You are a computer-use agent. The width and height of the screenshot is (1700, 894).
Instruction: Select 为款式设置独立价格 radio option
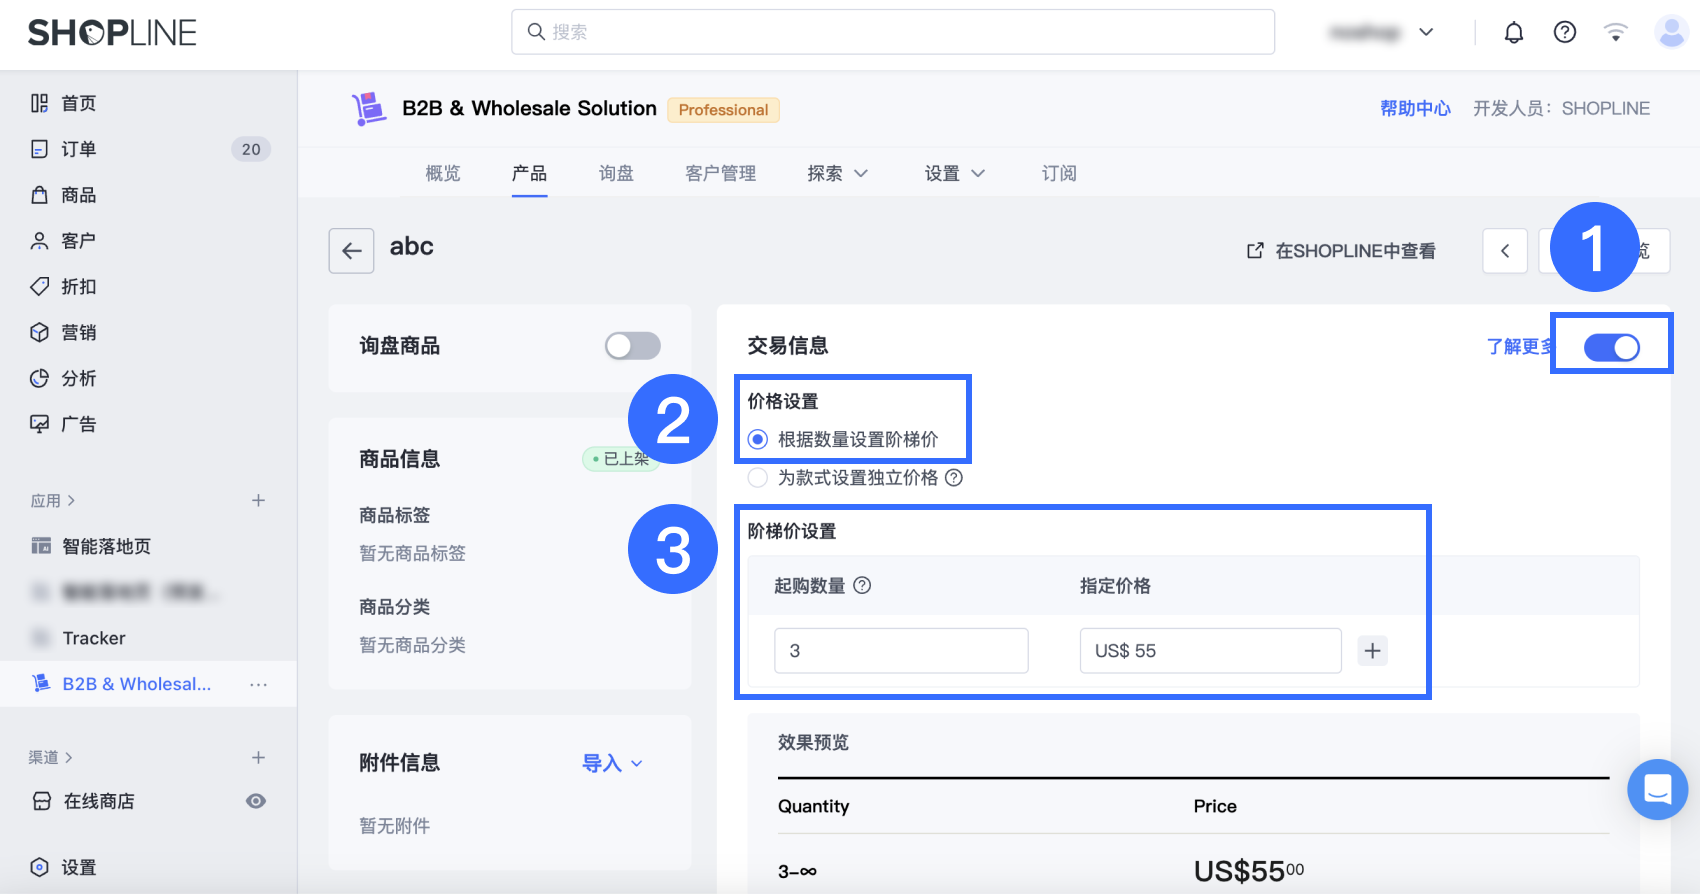(758, 478)
